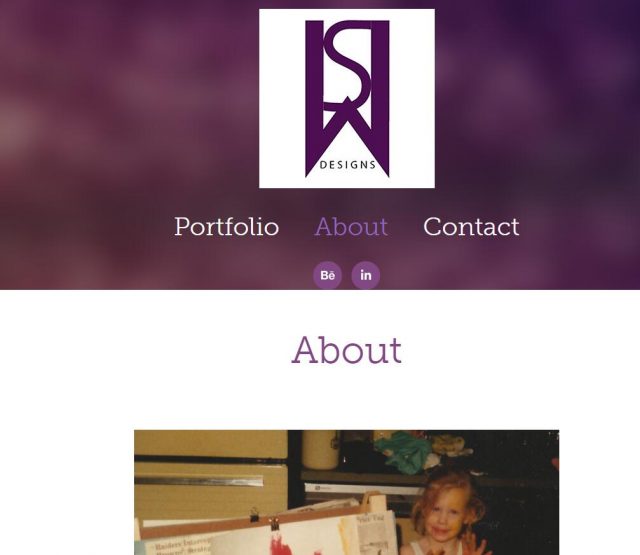Click the Behance social icon
This screenshot has height=555, width=640.
click(x=327, y=275)
